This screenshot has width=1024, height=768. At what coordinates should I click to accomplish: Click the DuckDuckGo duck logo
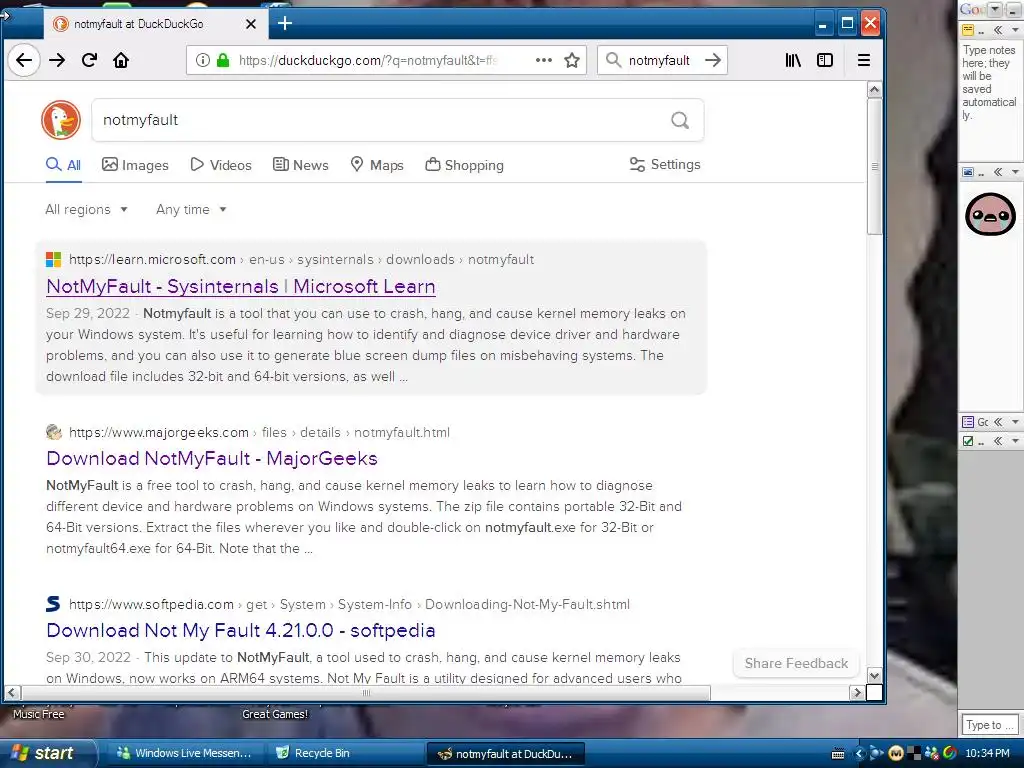(x=61, y=120)
